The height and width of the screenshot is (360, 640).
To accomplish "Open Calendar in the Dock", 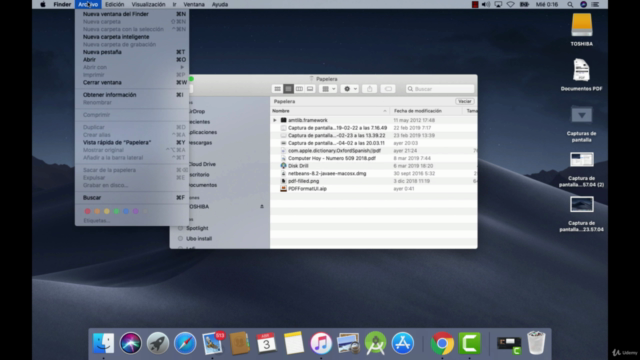I will tap(267, 343).
